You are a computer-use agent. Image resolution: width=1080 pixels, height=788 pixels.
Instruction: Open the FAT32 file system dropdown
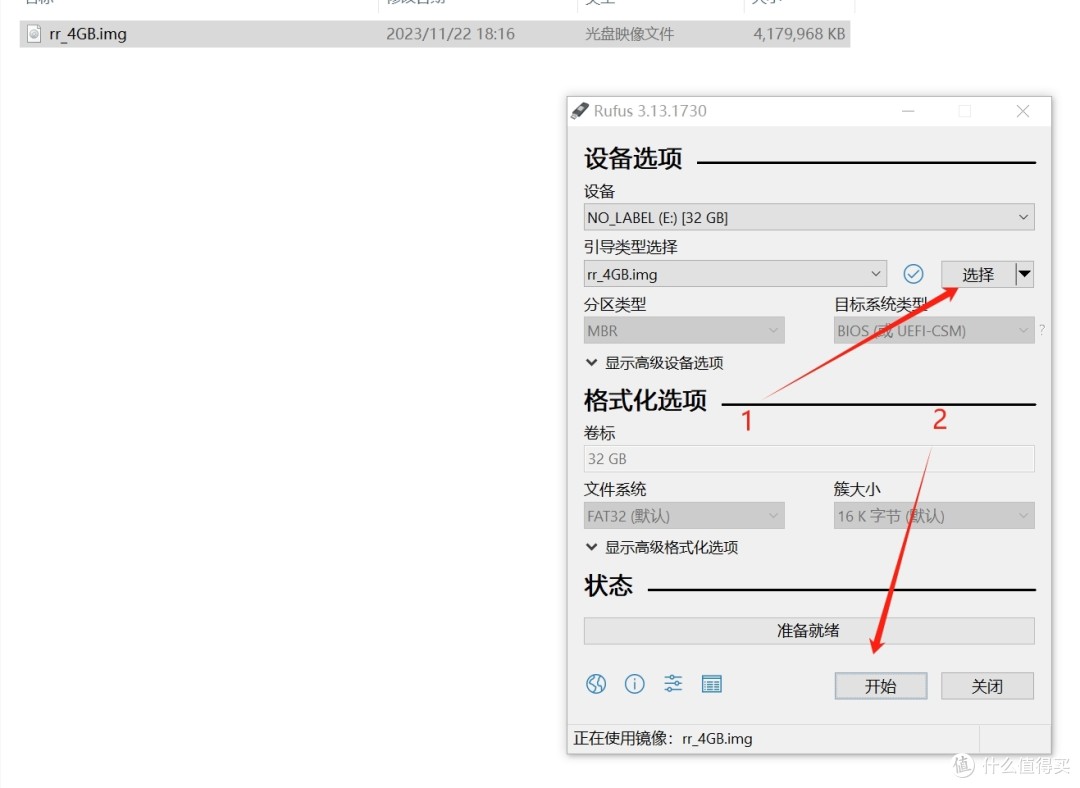[684, 516]
